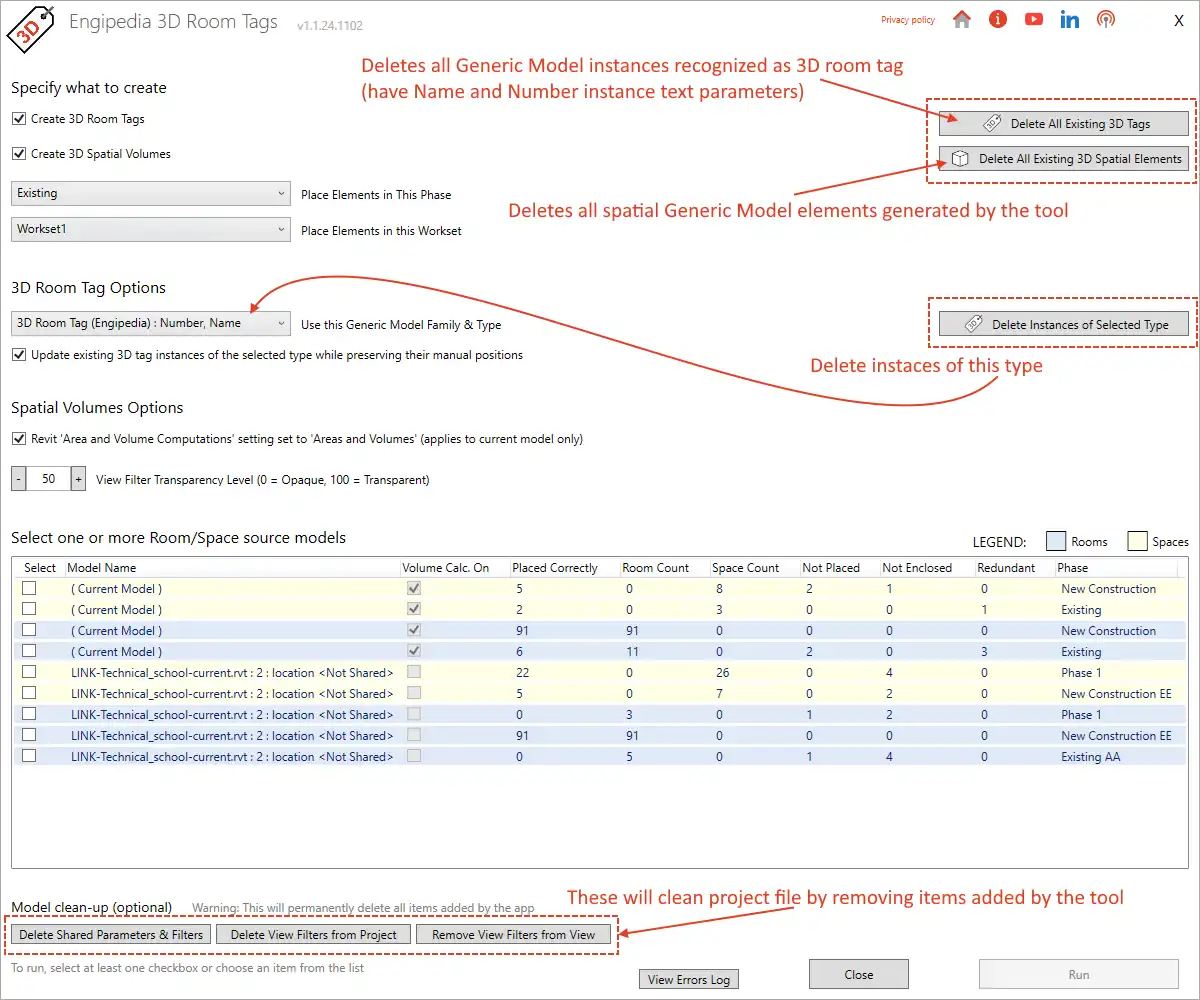Click Delete All Existing 3D Tags
The image size is (1200, 1000).
pos(1064,124)
